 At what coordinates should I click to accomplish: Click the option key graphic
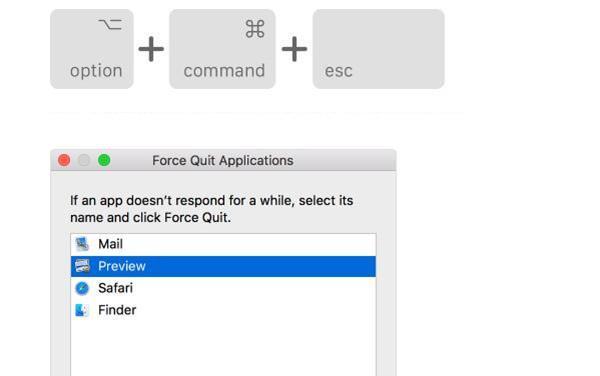point(92,49)
